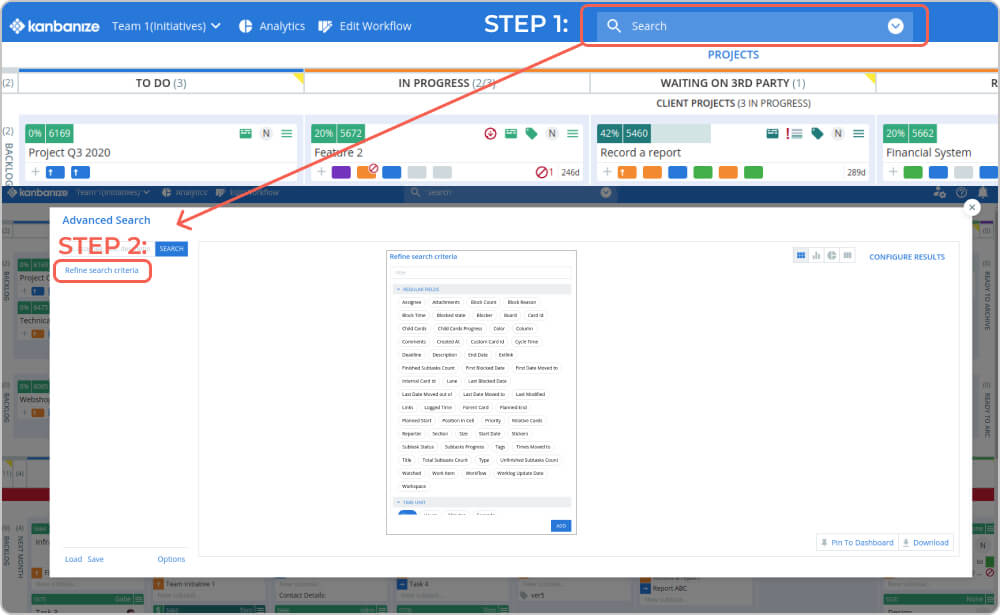Open the Edit Workflow menu item

point(365,26)
